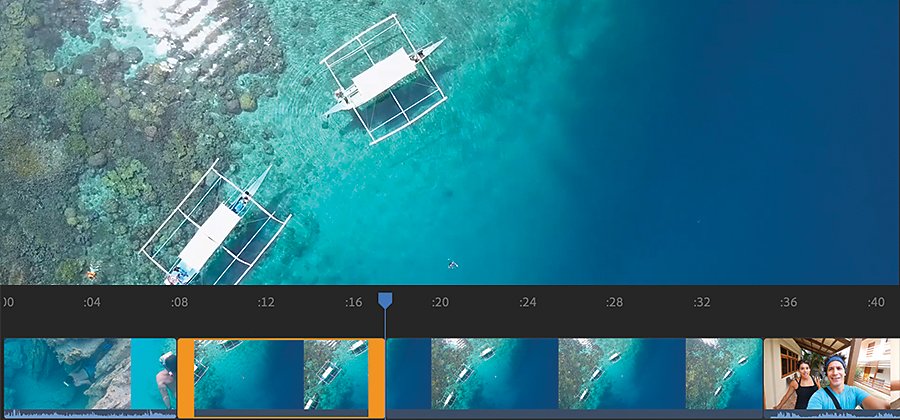Viewport: 900px width, 420px height.
Task: Click the :04 time ruler mark
Action: click(92, 302)
